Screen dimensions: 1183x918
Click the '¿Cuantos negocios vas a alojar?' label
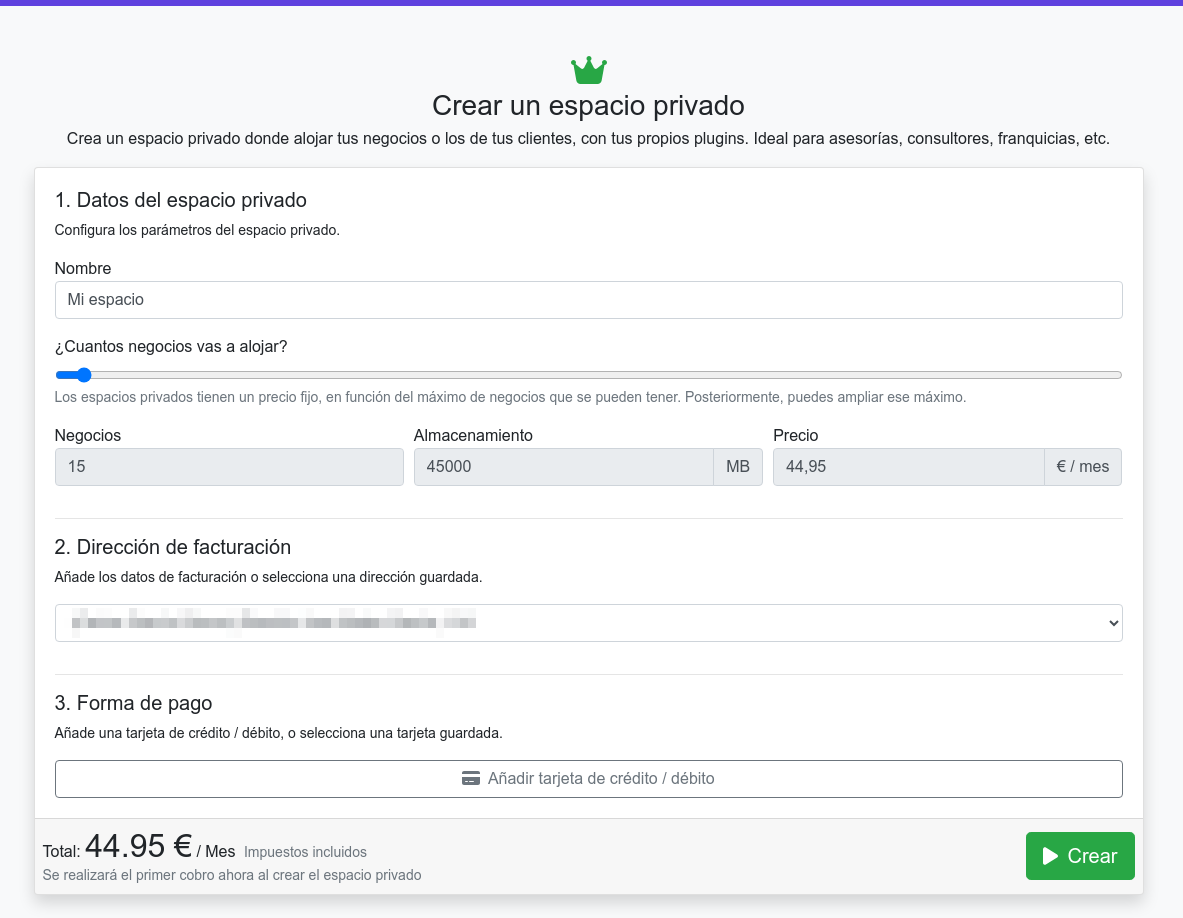tap(171, 346)
